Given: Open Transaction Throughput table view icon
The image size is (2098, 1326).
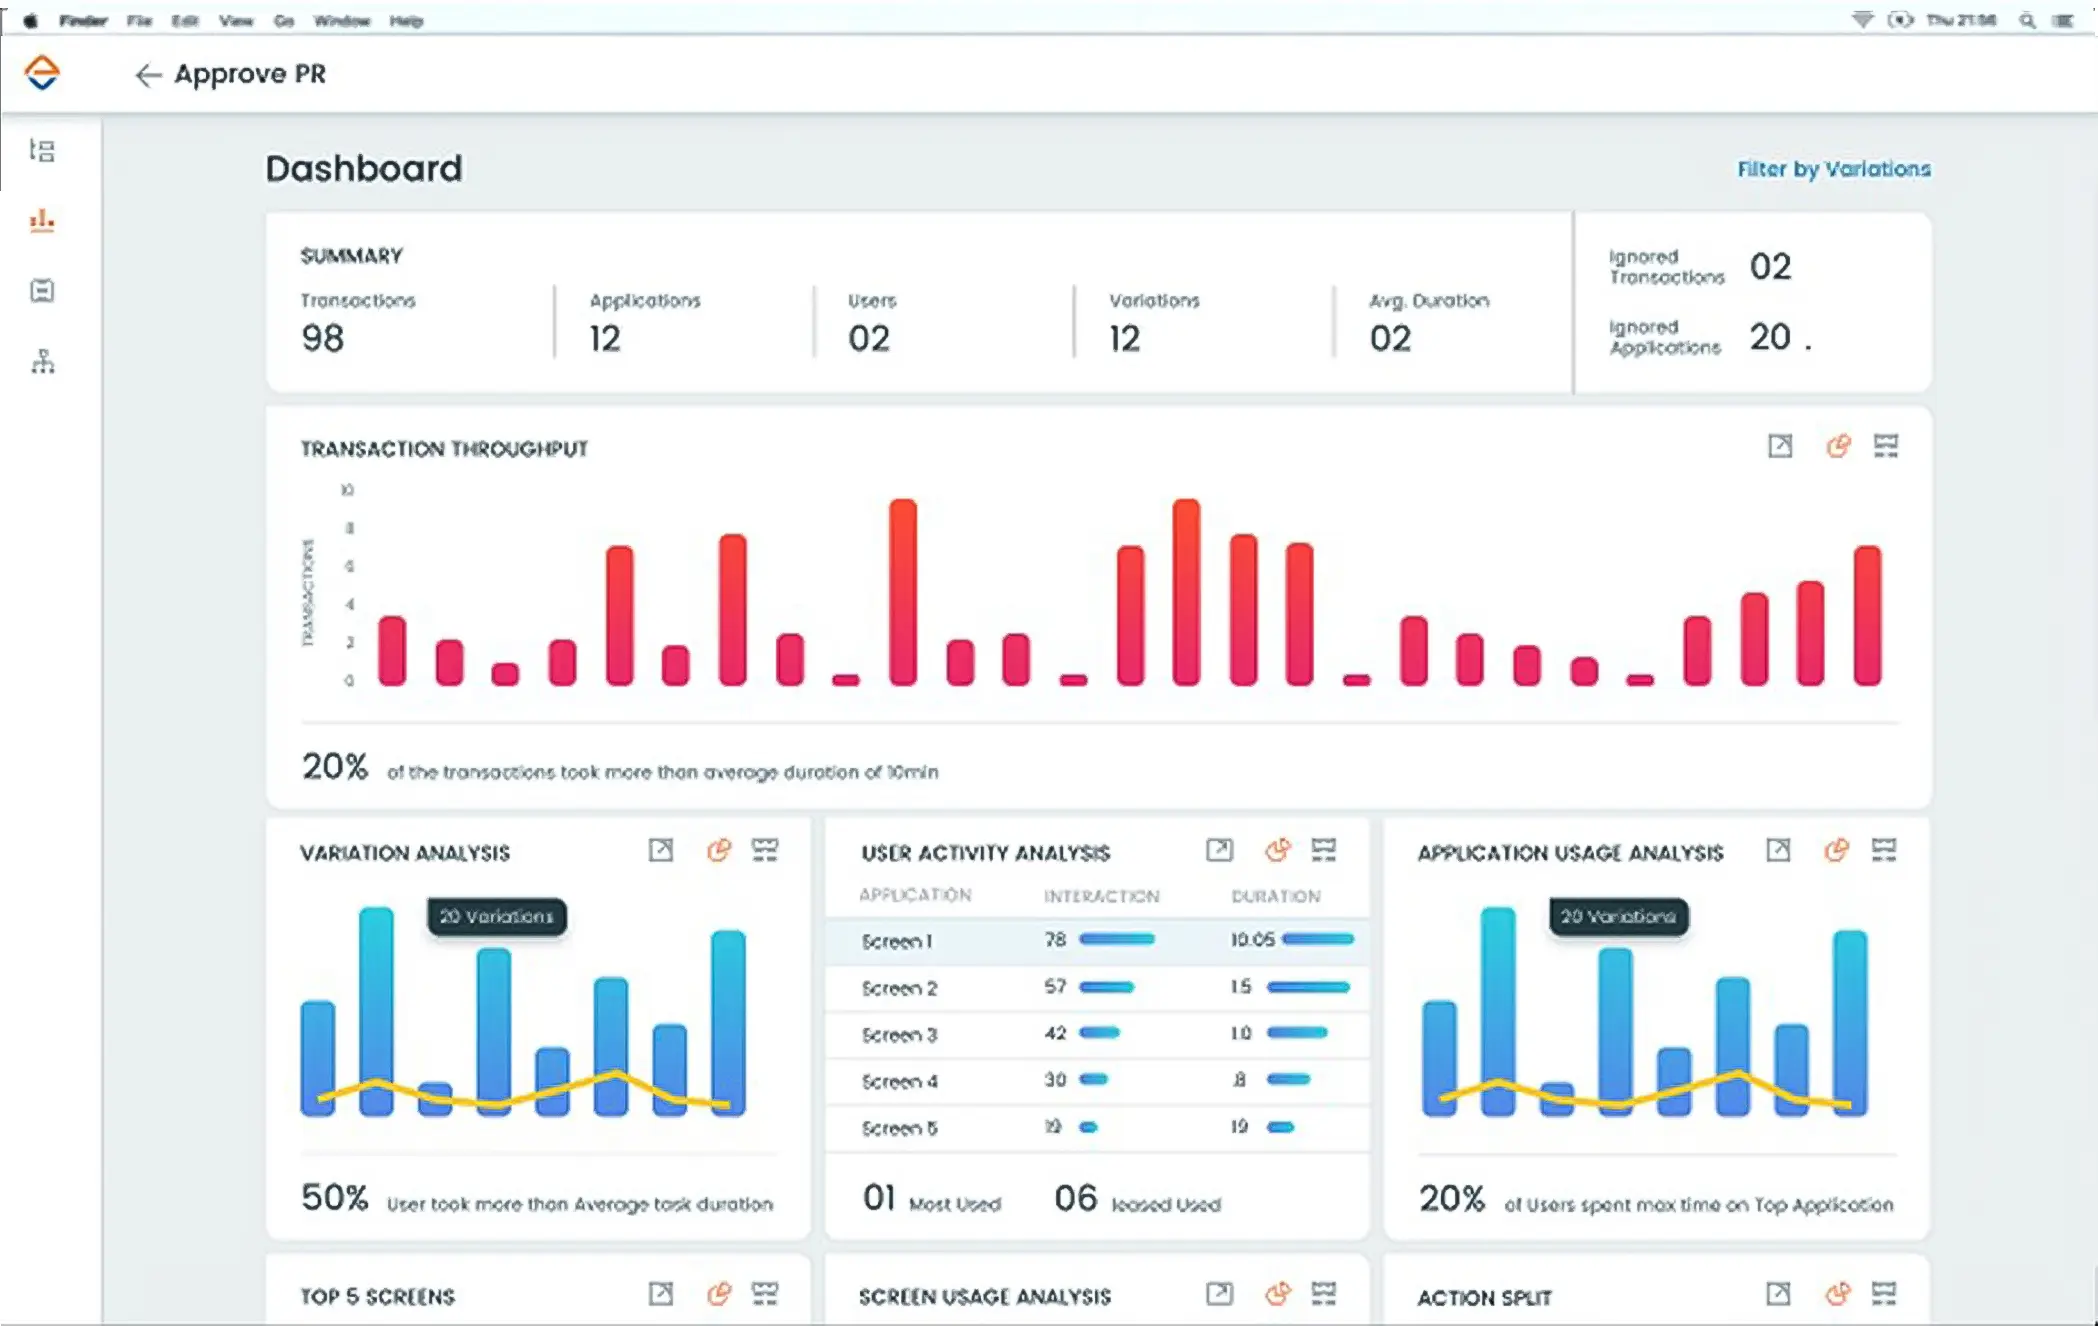Looking at the screenshot, I should [x=1886, y=446].
